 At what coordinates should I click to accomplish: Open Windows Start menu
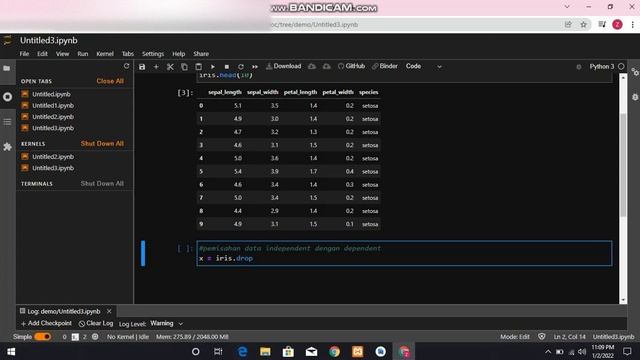pyautogui.click(x=11, y=351)
